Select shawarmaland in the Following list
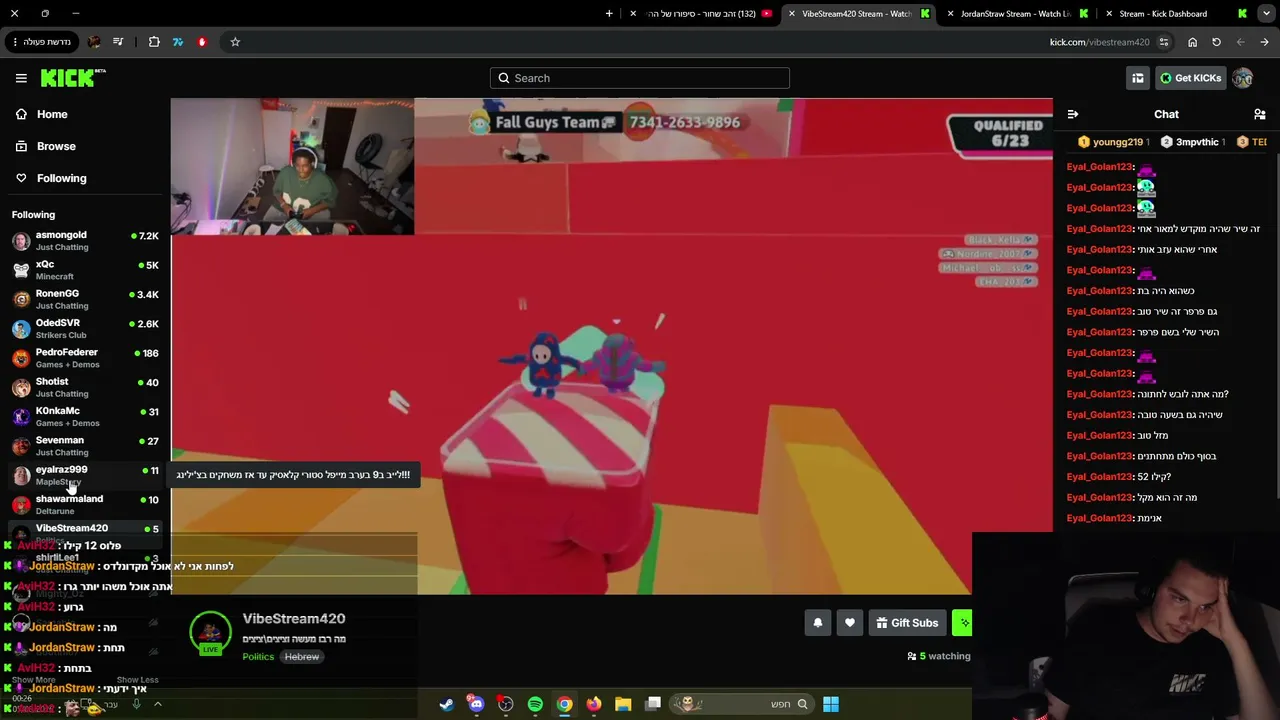This screenshot has width=1280, height=720. tap(85, 504)
